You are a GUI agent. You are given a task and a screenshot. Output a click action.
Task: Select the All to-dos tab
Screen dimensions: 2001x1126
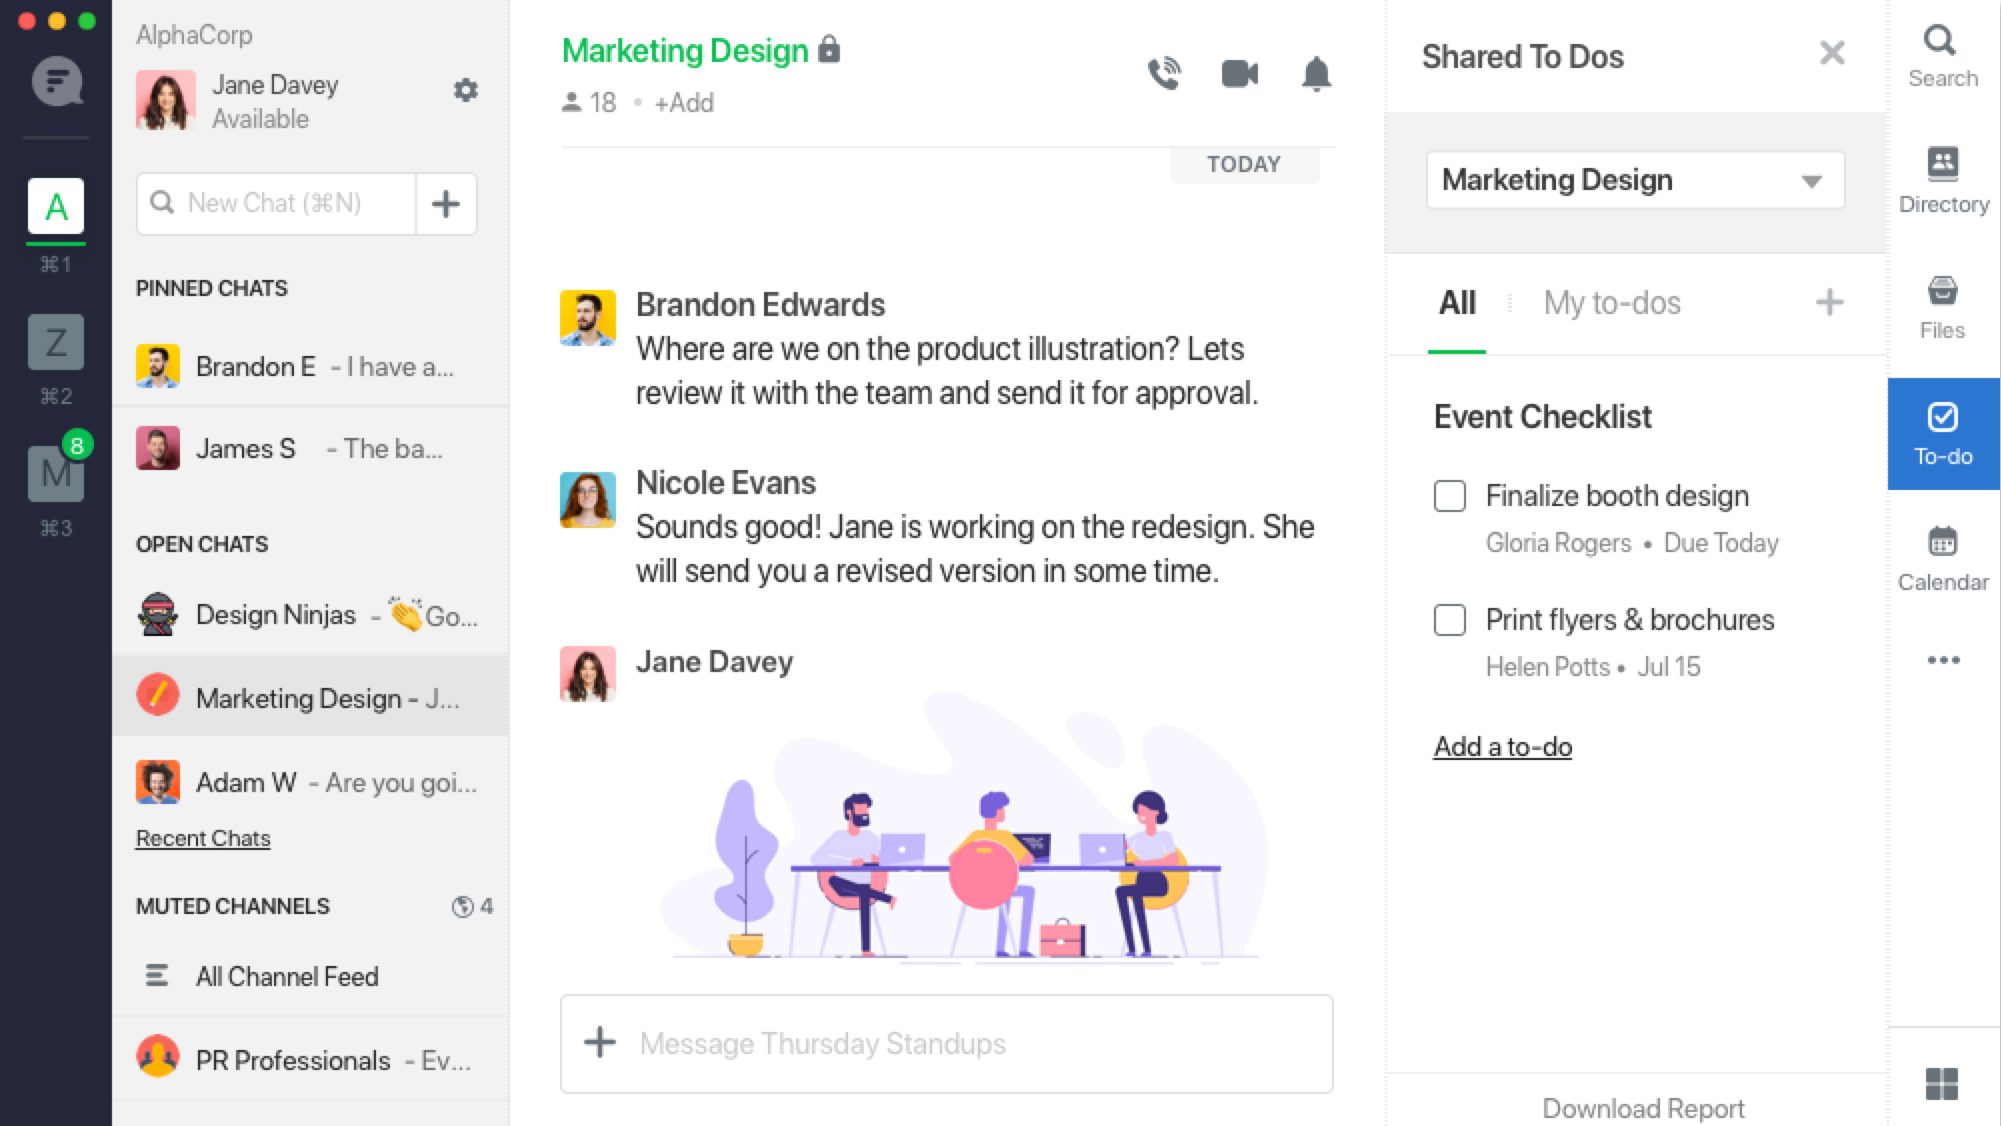tap(1457, 303)
